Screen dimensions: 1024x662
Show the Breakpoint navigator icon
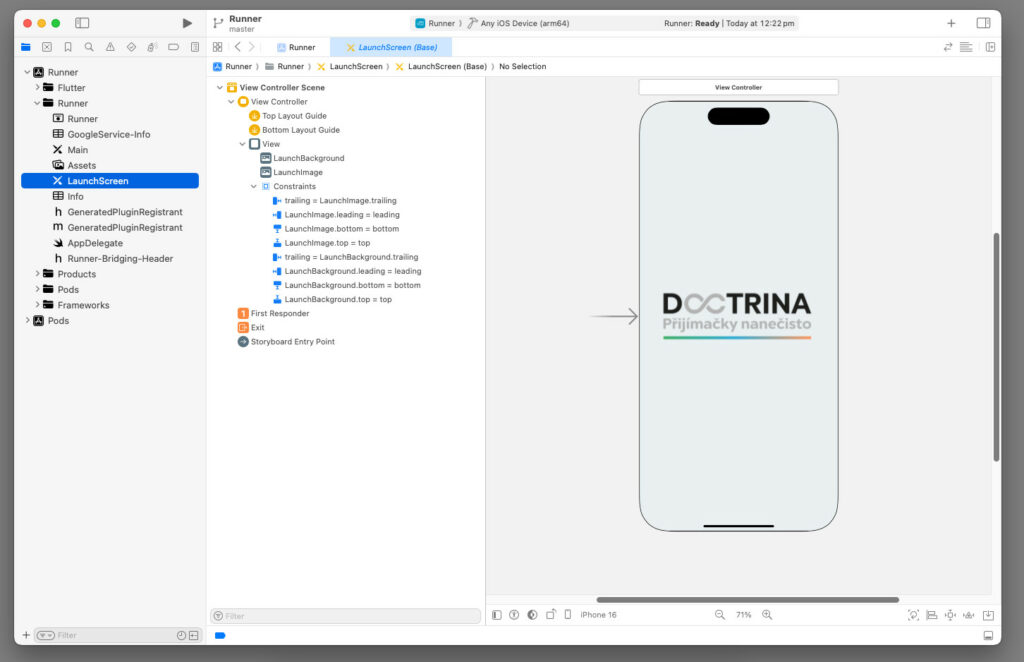(x=173, y=47)
